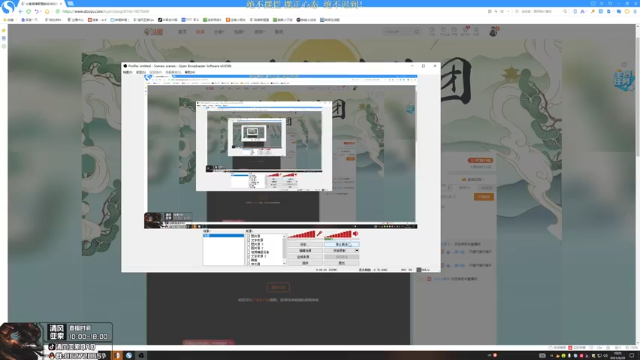Click the browser home icon
Screen dimensions: 640x360
click(47, 11)
